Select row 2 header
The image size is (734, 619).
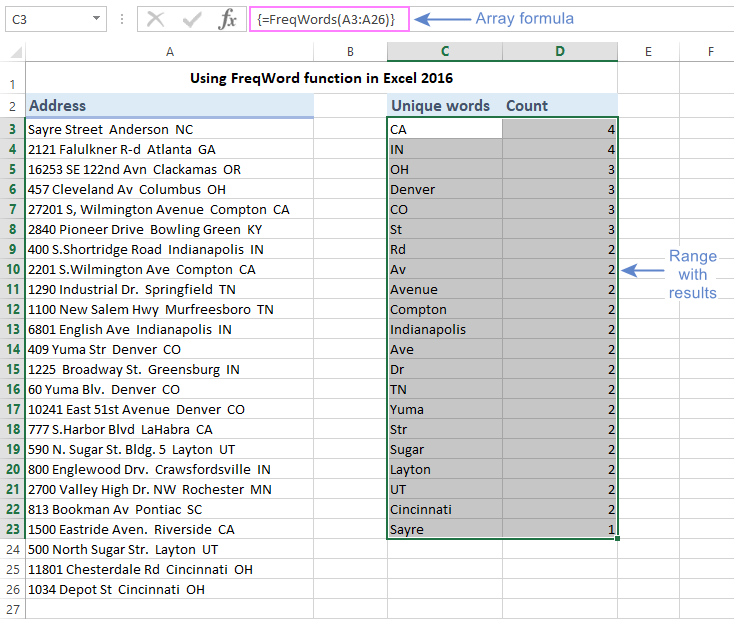[x=13, y=106]
